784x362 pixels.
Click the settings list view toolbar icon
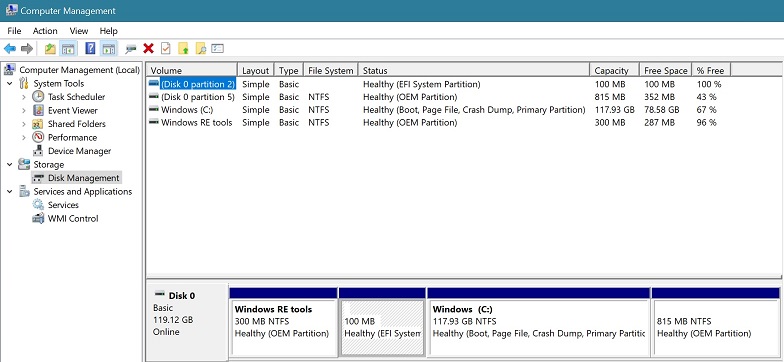coord(218,48)
